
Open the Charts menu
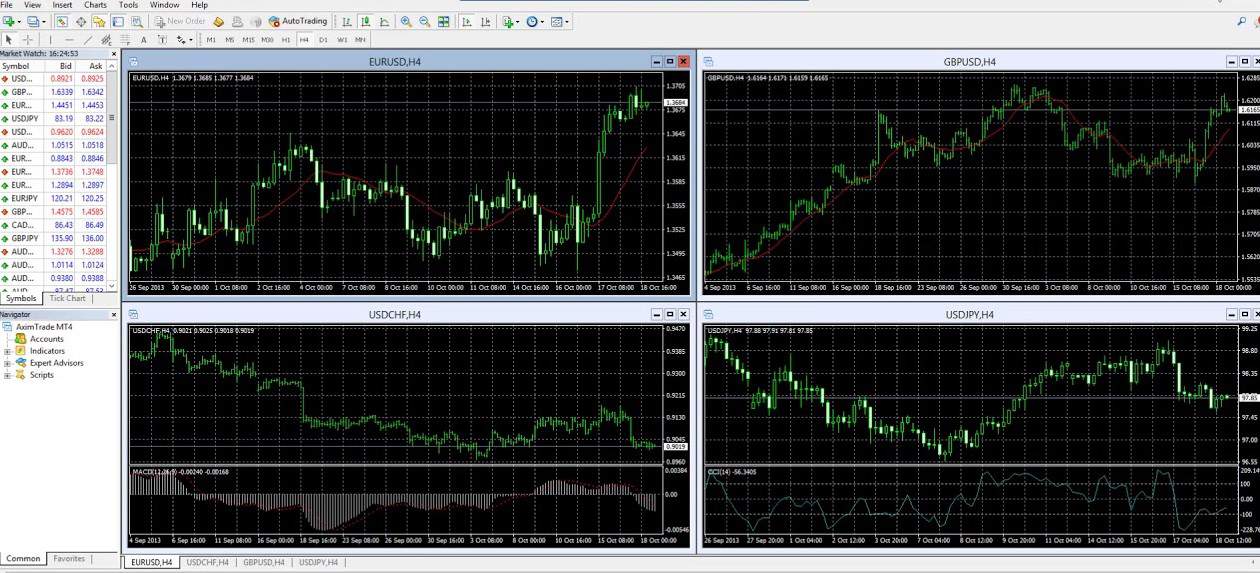point(95,5)
